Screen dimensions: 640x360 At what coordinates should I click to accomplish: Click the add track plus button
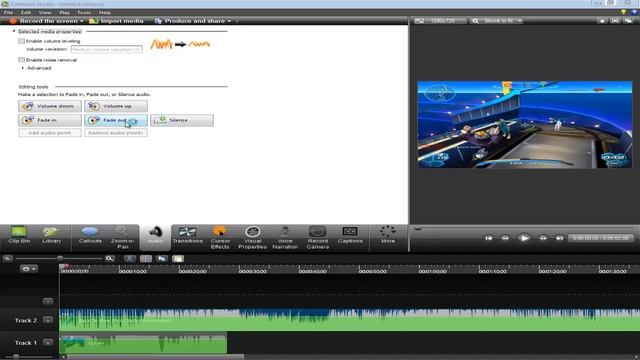click(48, 301)
